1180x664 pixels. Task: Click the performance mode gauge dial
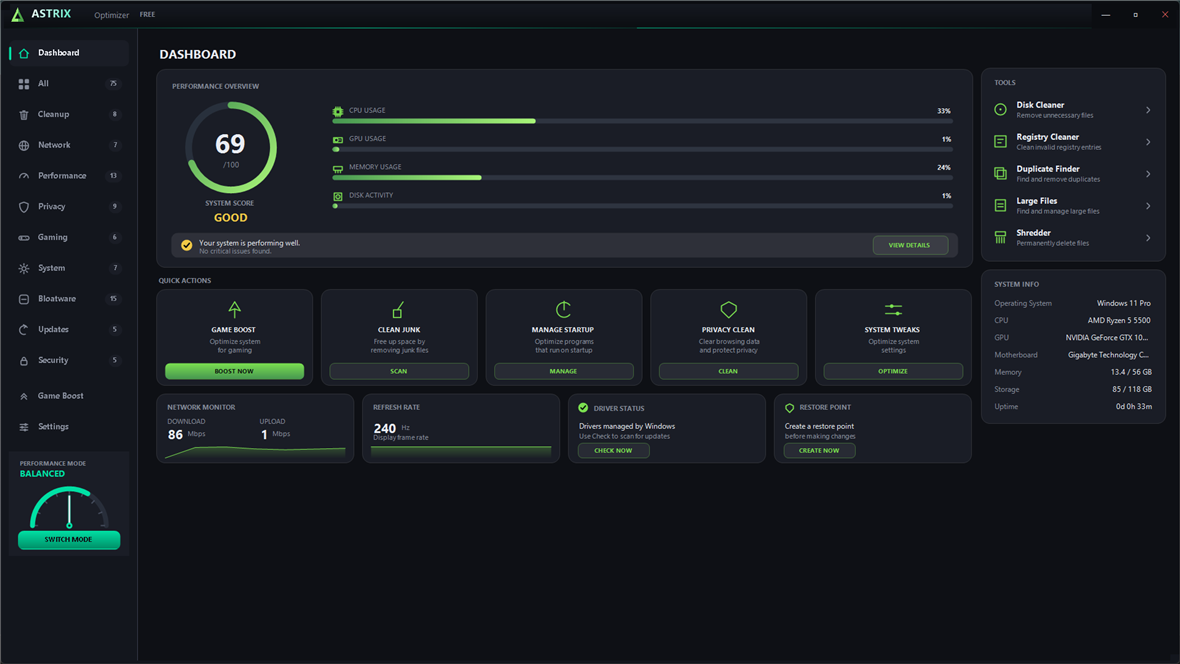click(69, 507)
